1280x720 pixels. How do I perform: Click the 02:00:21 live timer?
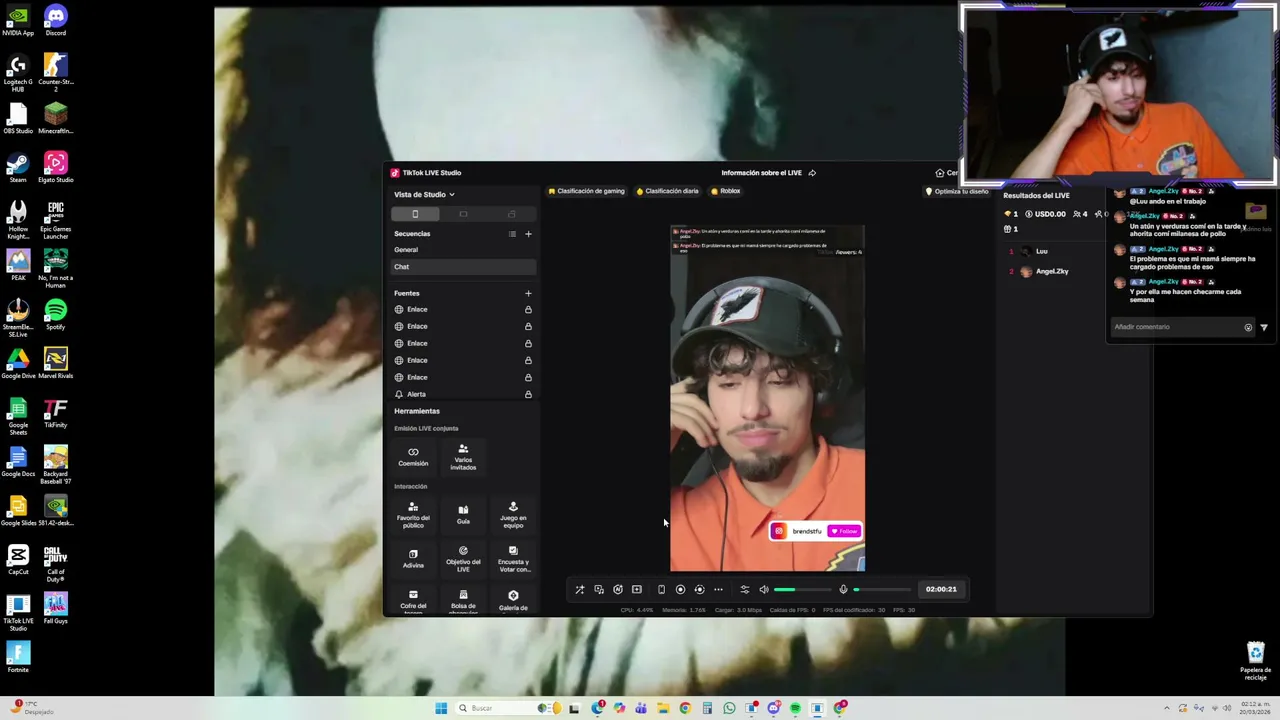tap(941, 589)
